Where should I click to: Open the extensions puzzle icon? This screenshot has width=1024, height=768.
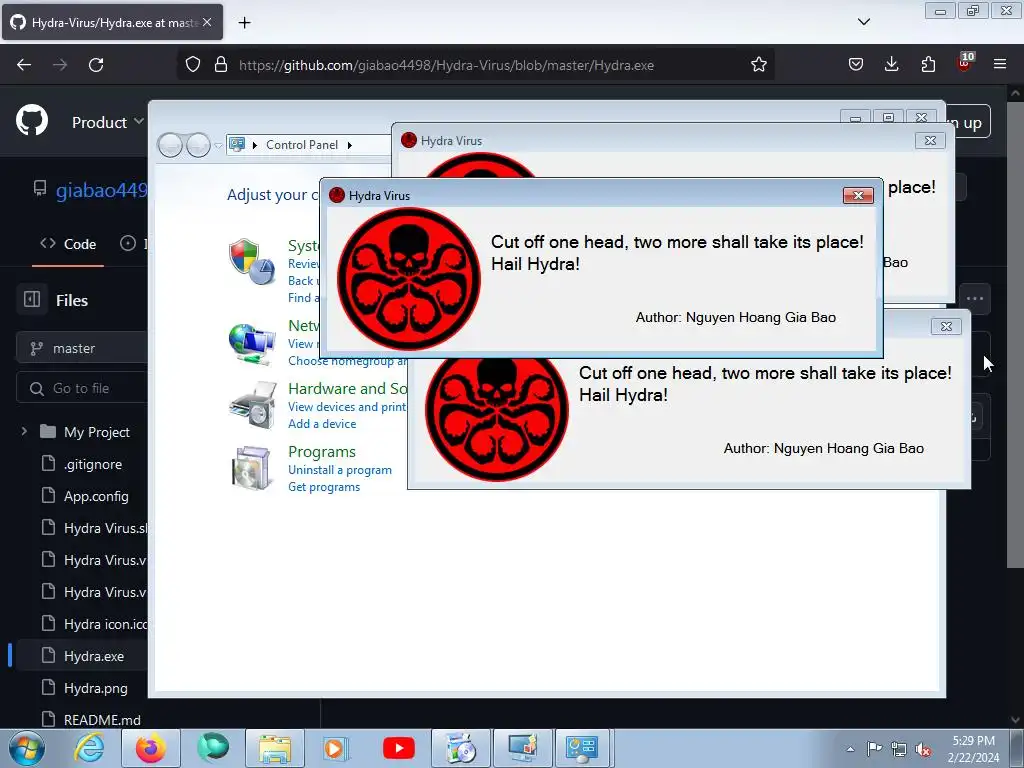pyautogui.click(x=928, y=64)
